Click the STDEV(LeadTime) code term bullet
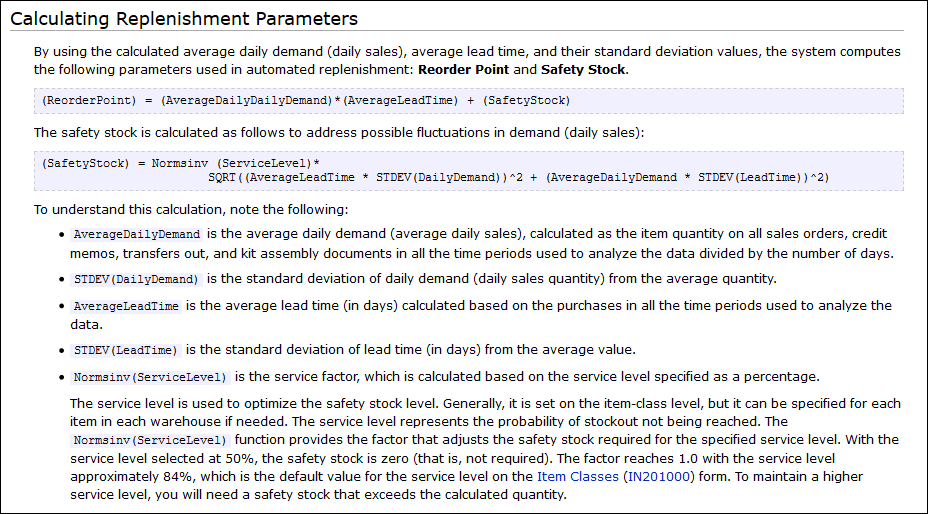The image size is (928, 514). pyautogui.click(x=127, y=350)
